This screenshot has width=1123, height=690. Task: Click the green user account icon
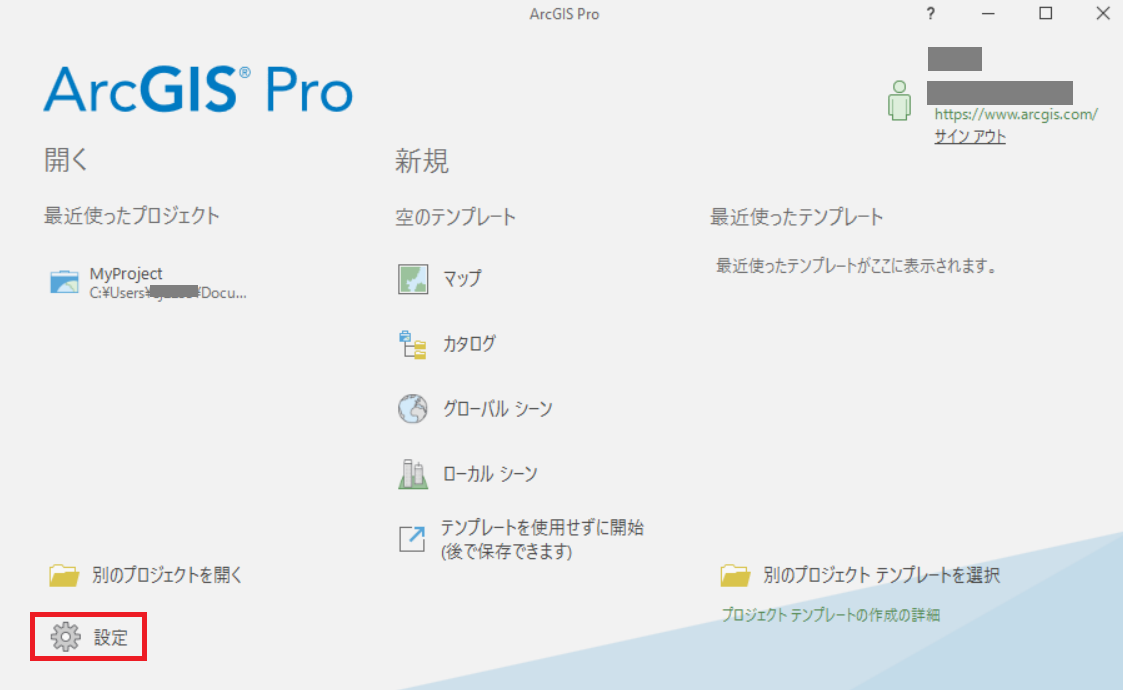[899, 100]
